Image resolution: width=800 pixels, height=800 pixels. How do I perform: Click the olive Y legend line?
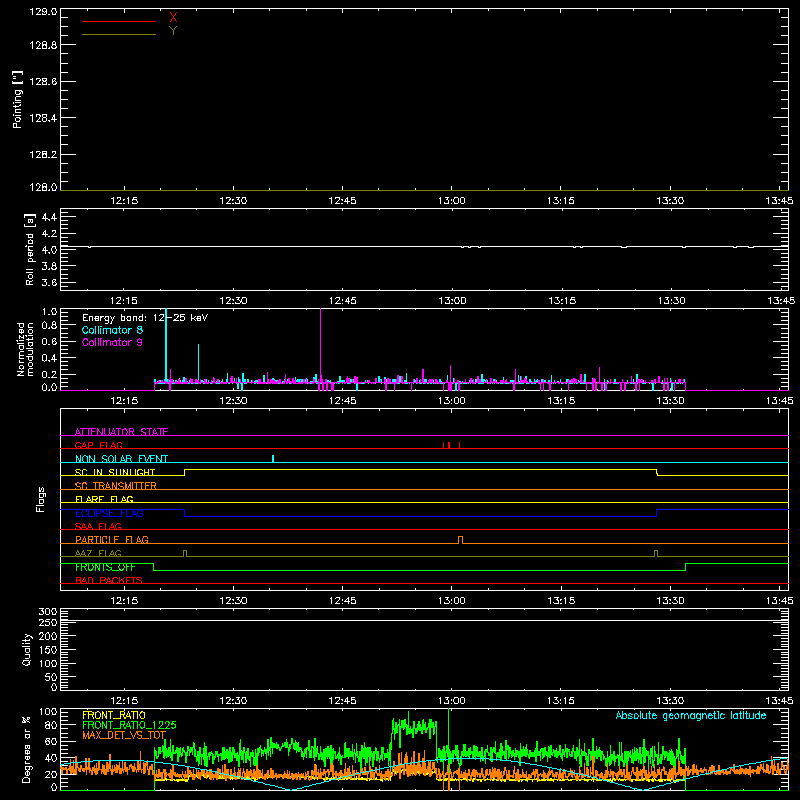point(119,34)
